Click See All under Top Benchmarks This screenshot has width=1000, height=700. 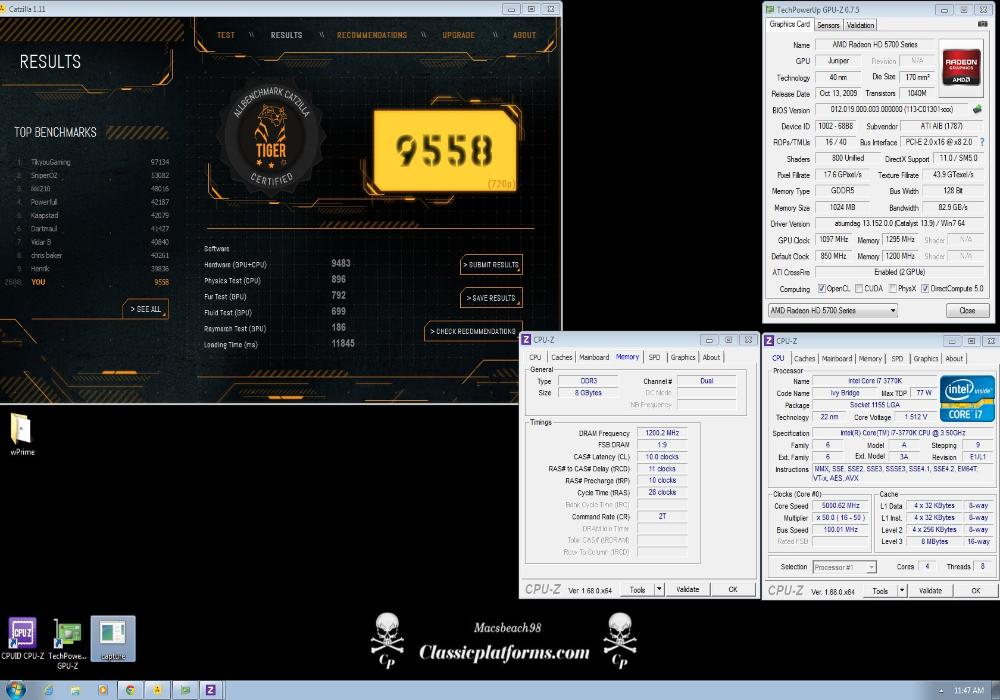[x=145, y=309]
